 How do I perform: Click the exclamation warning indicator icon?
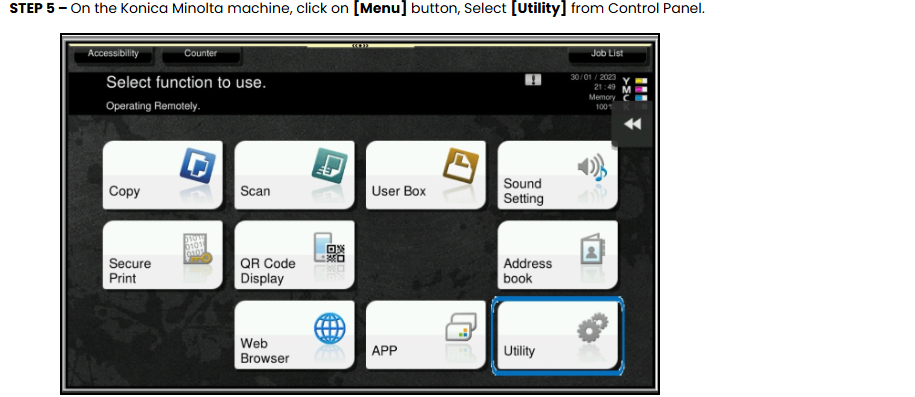[x=533, y=80]
